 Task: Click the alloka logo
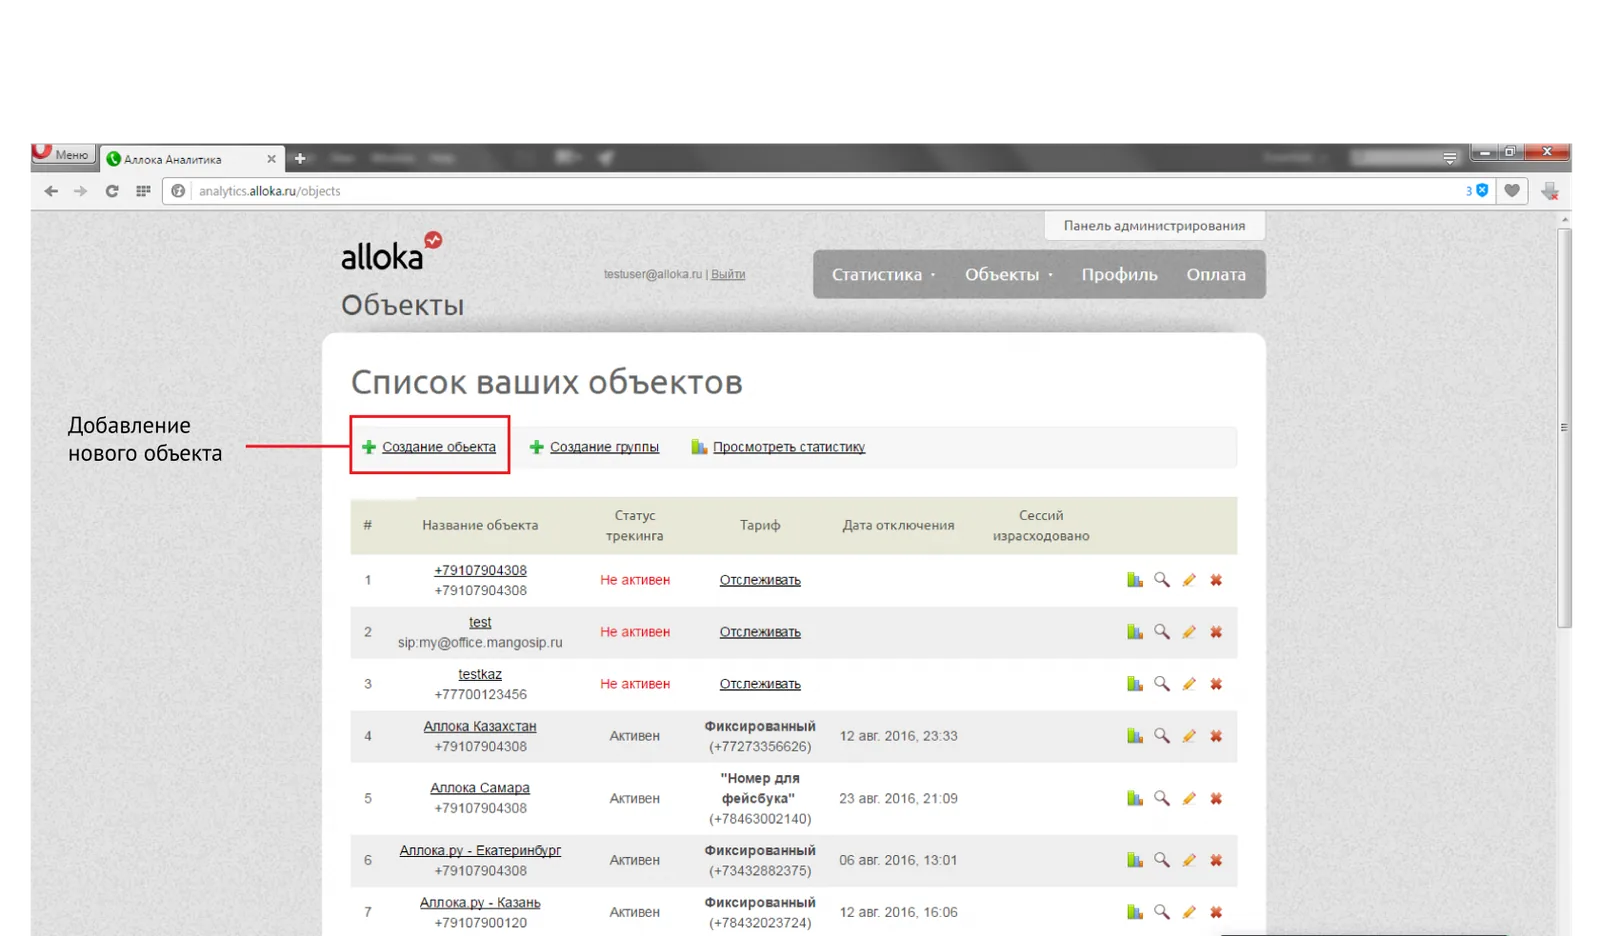point(390,252)
